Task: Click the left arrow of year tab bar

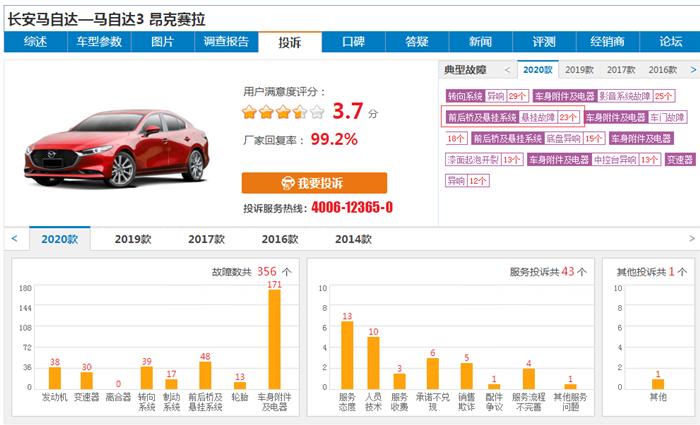Action: coord(14,239)
